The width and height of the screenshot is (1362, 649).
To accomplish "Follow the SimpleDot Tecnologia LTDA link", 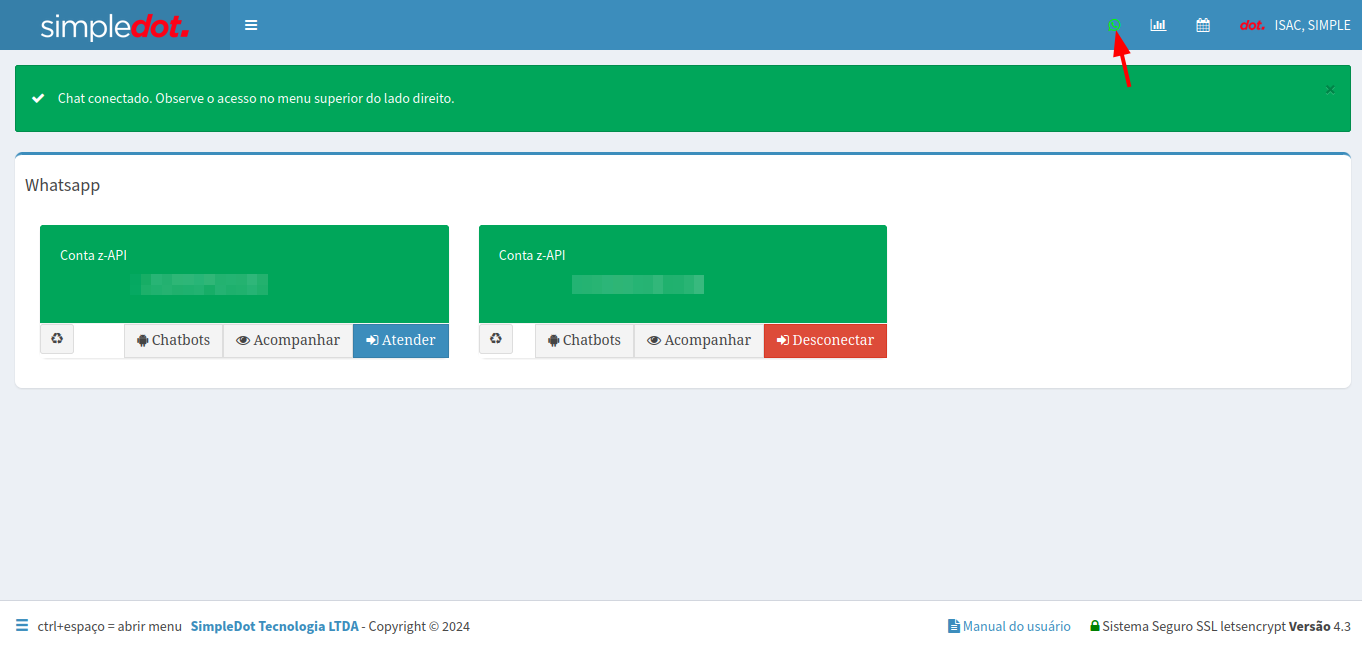I will click(x=274, y=626).
